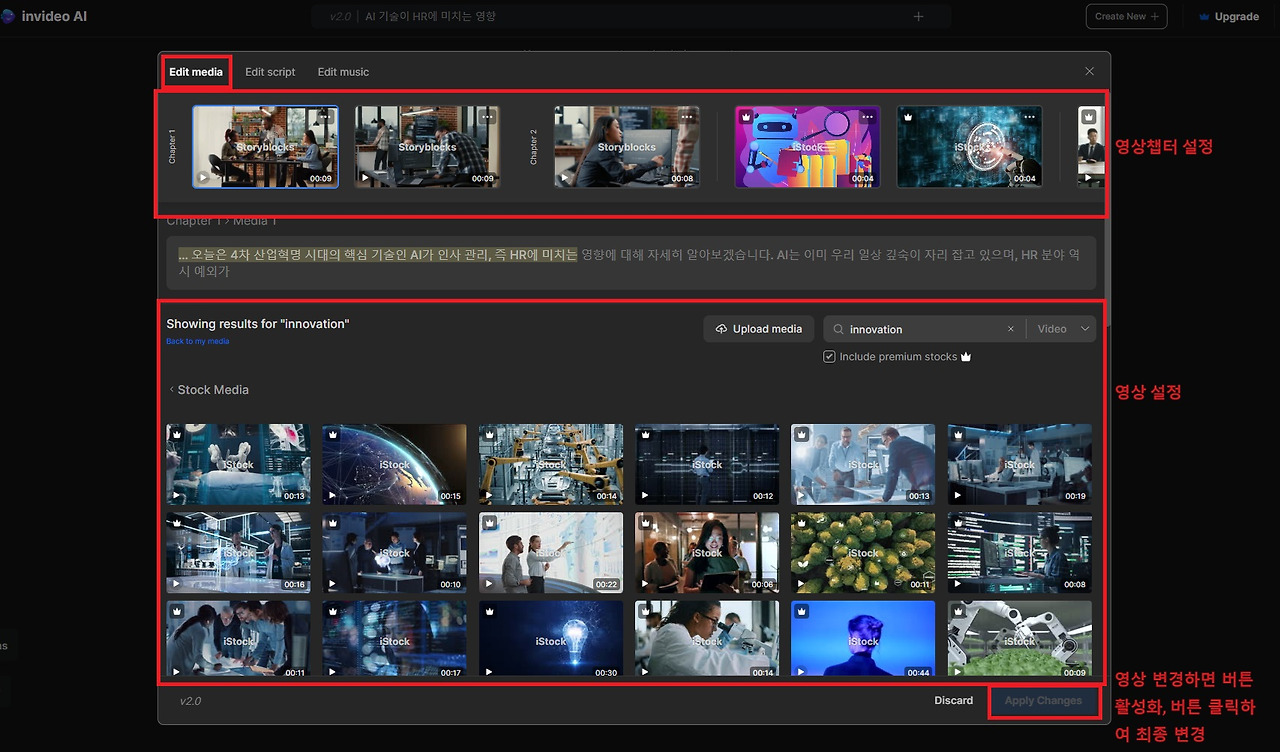1280x752 pixels.
Task: Play the factory robot arms 00:14 stock video
Action: pyautogui.click(x=488, y=495)
